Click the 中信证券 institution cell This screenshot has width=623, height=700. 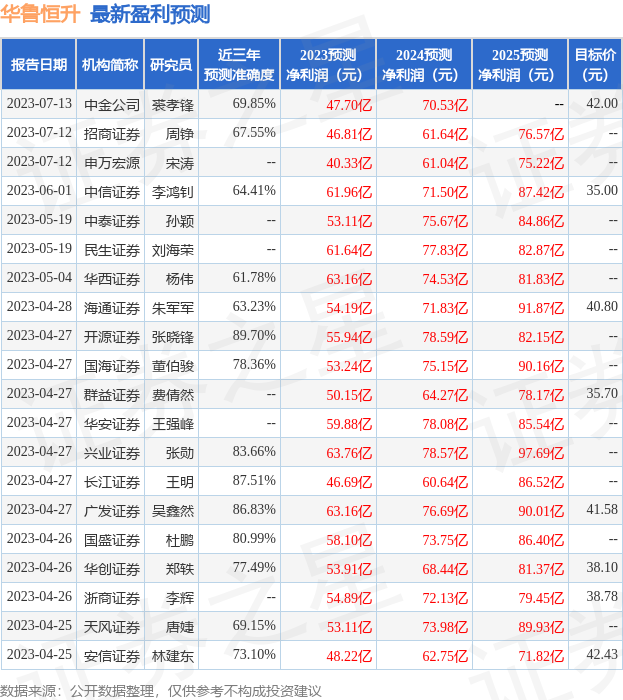pyautogui.click(x=112, y=192)
